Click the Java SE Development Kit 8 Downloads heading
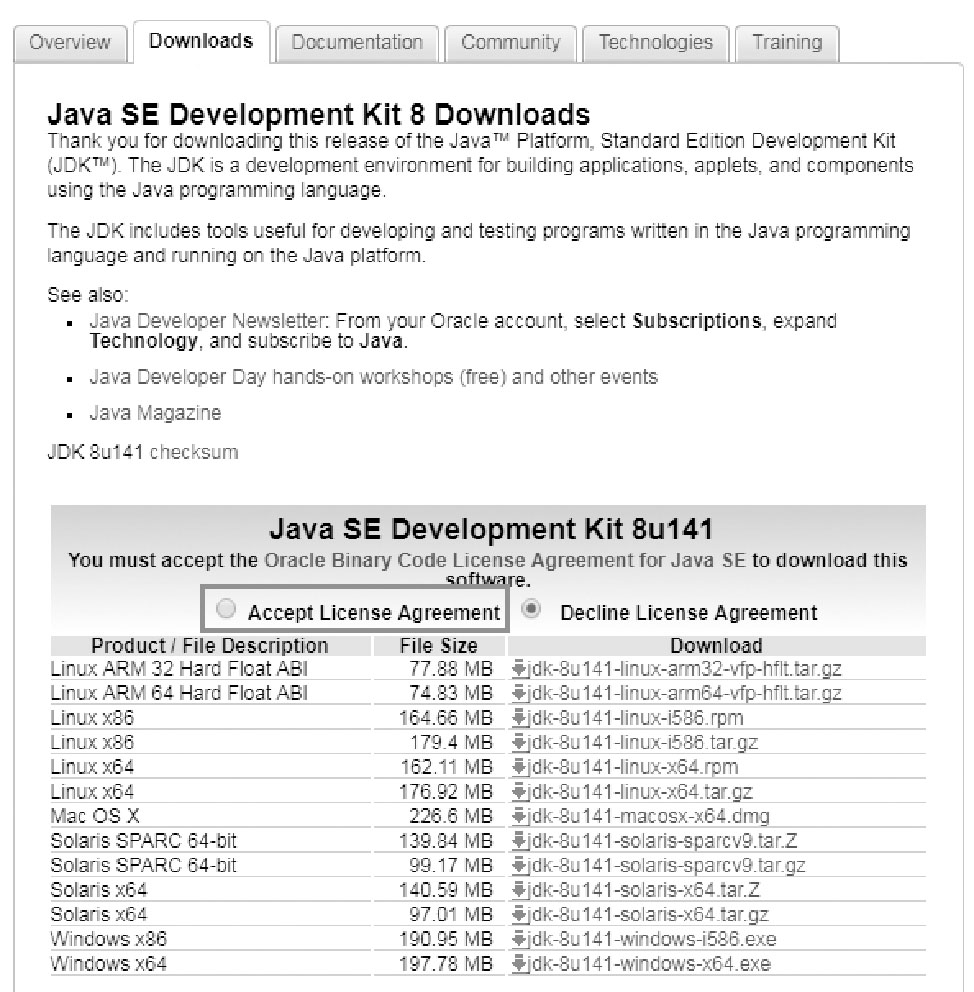This screenshot has height=992, width=974. point(319,115)
